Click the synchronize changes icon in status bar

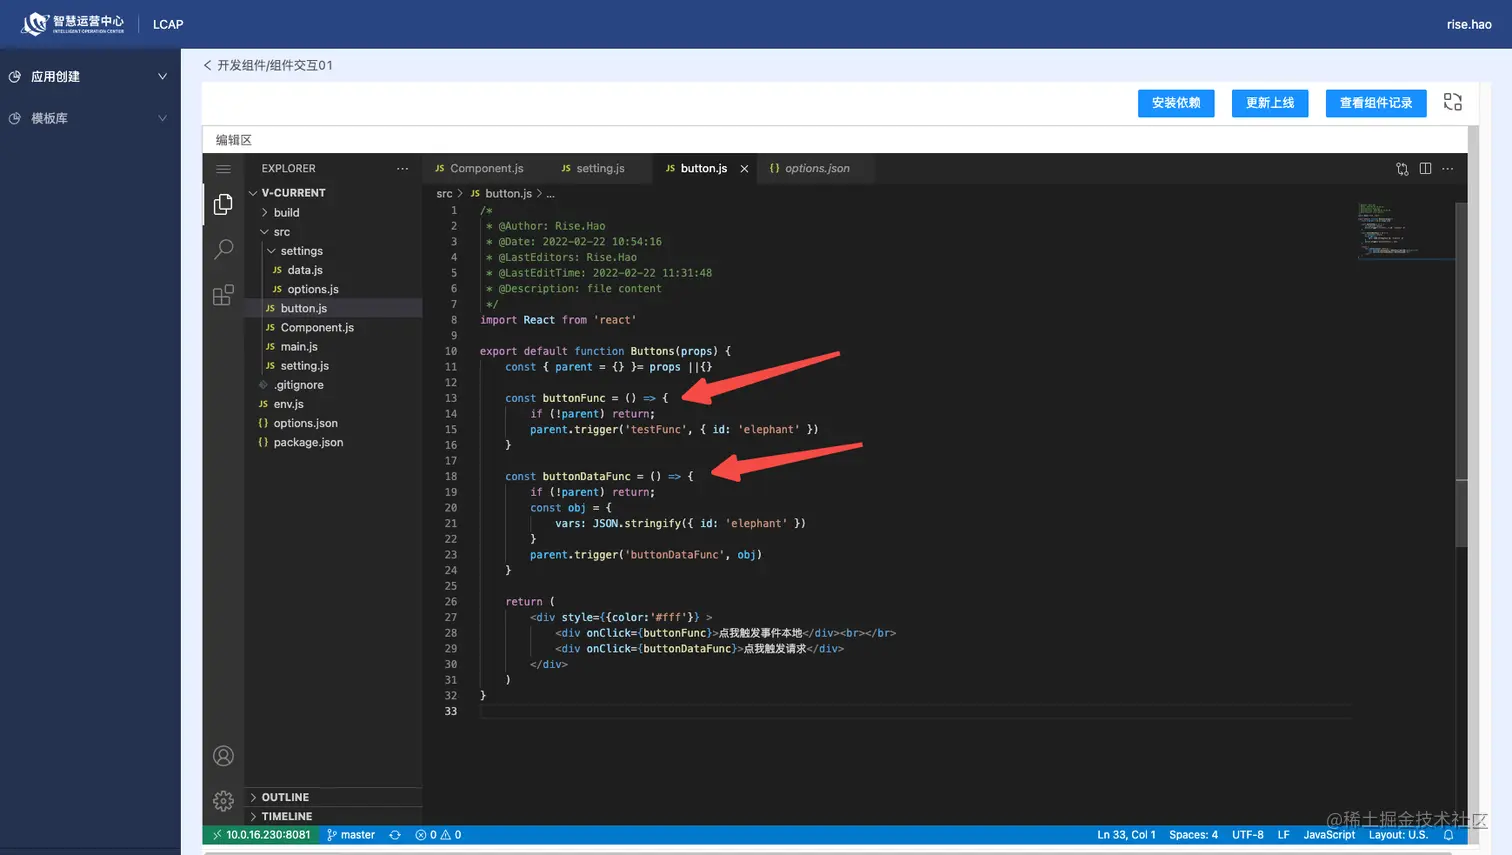pos(395,835)
